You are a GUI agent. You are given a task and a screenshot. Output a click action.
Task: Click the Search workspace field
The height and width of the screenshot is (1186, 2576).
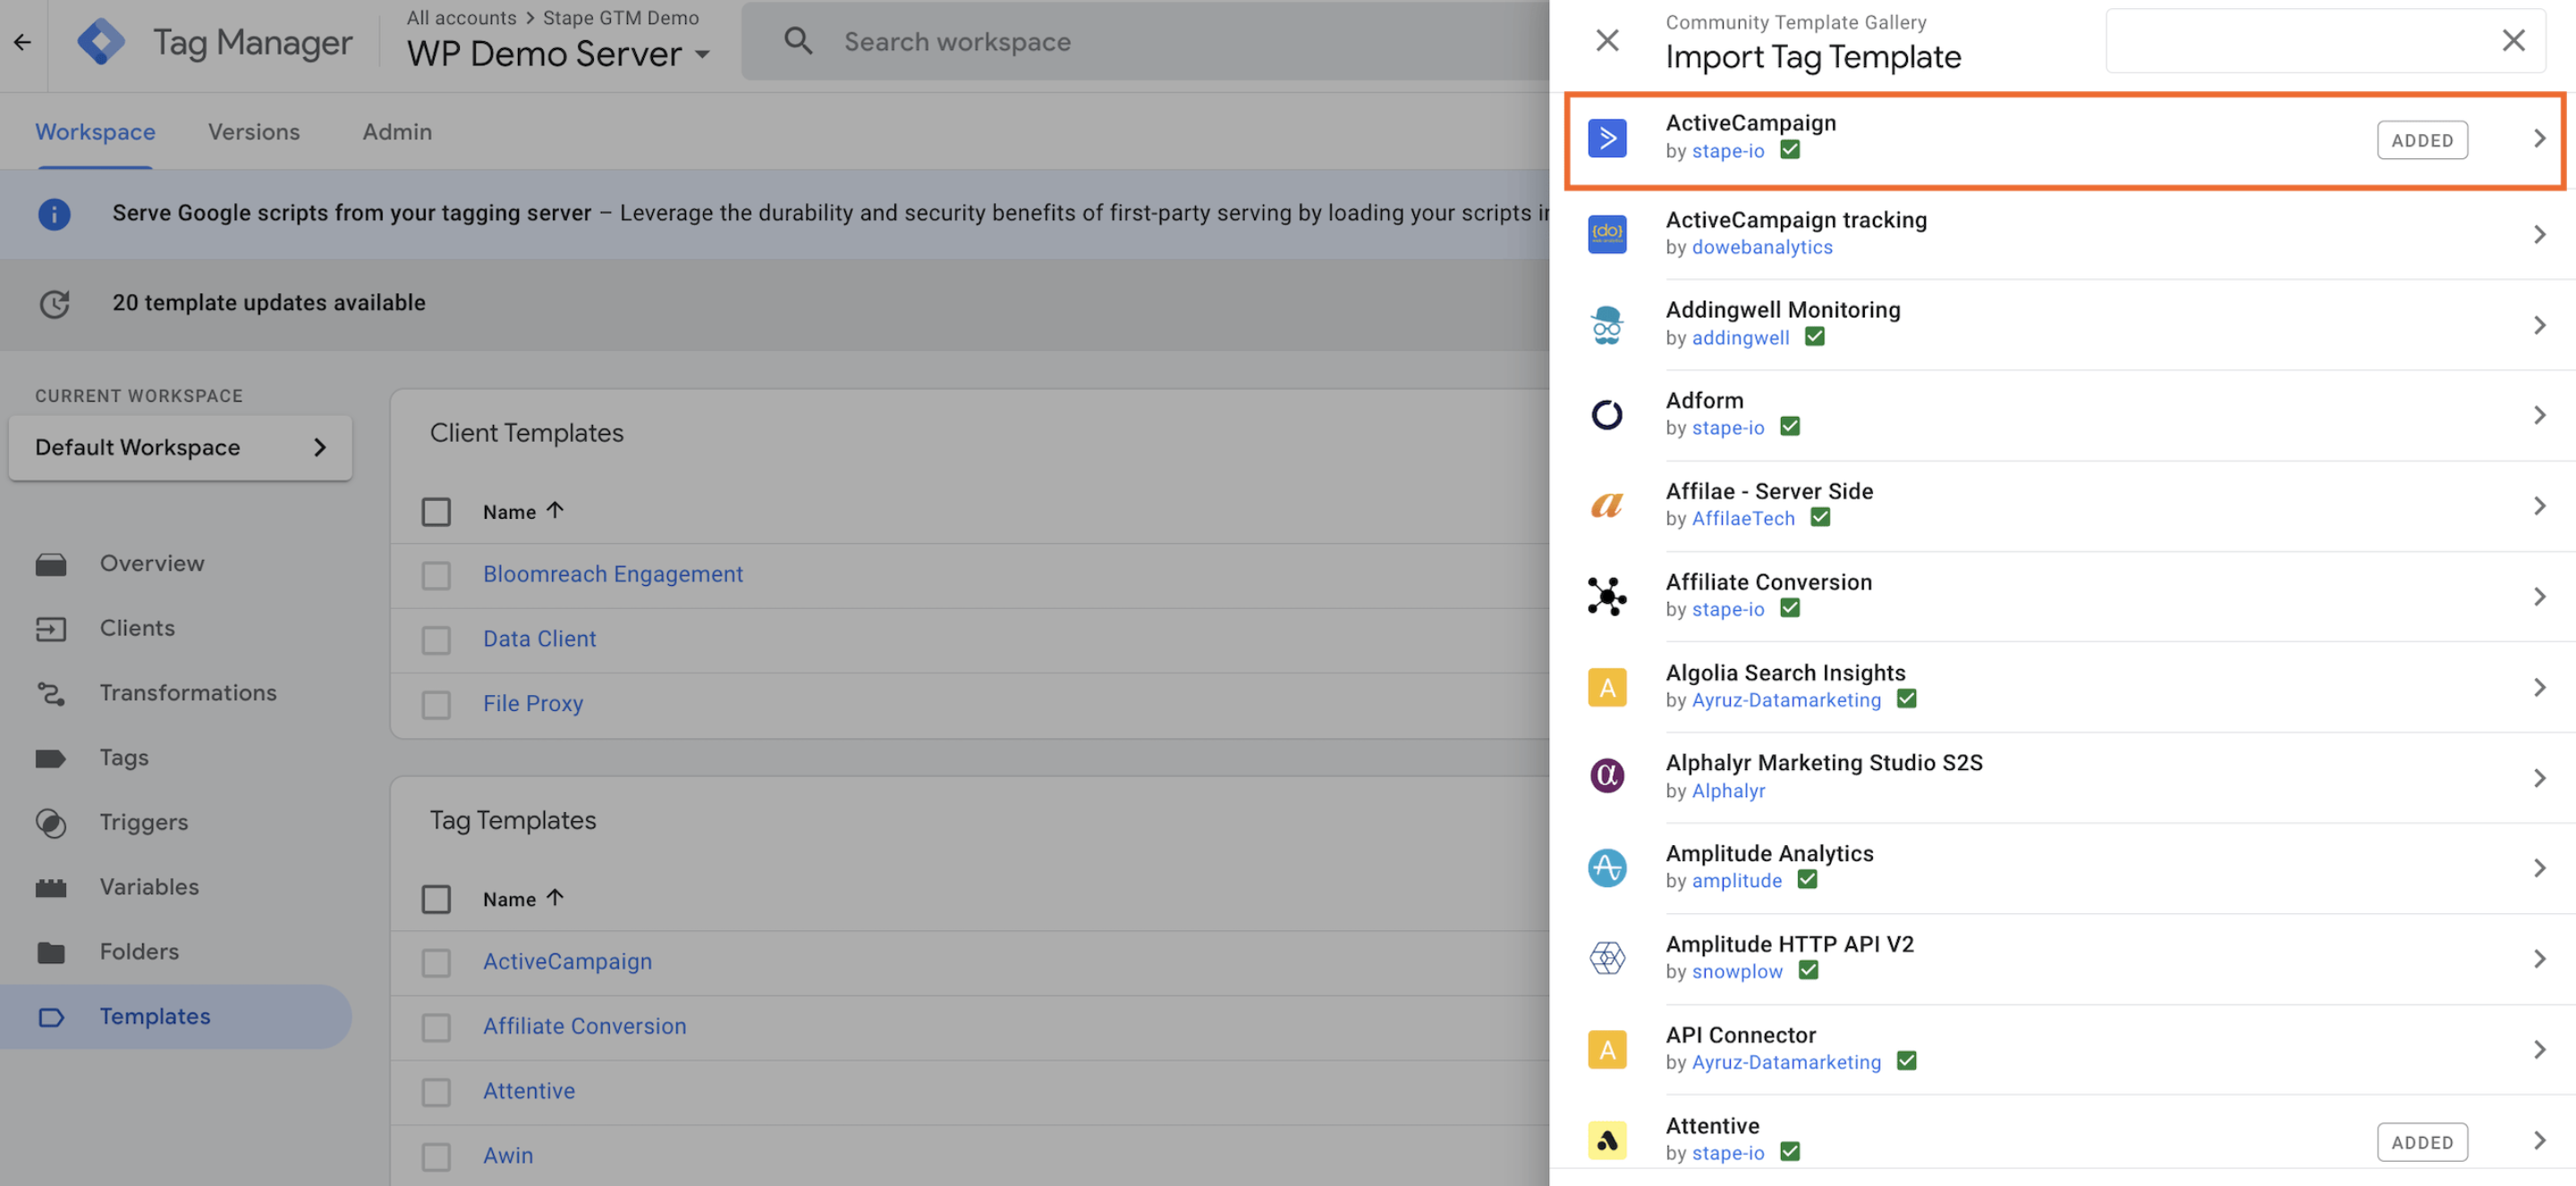pyautogui.click(x=1145, y=41)
